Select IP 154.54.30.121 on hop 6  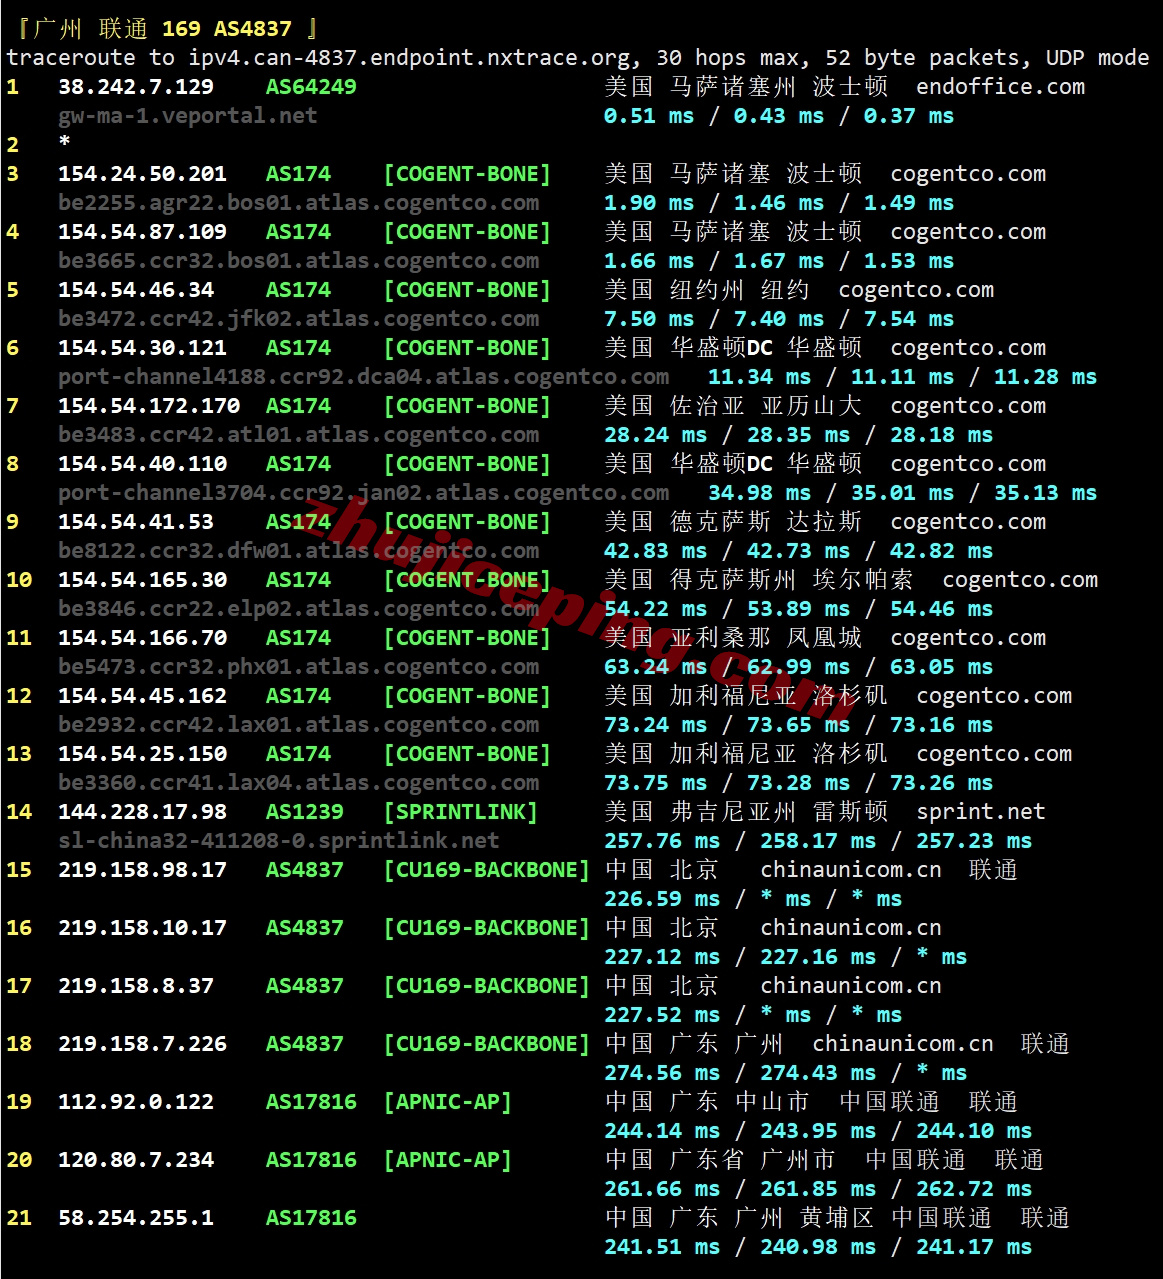click(141, 347)
